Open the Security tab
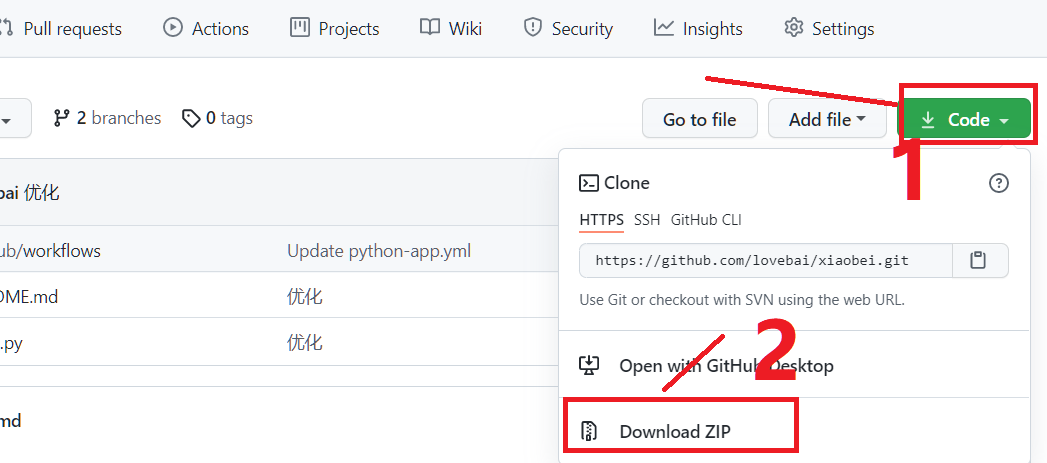The height and width of the screenshot is (463, 1047). tap(568, 29)
